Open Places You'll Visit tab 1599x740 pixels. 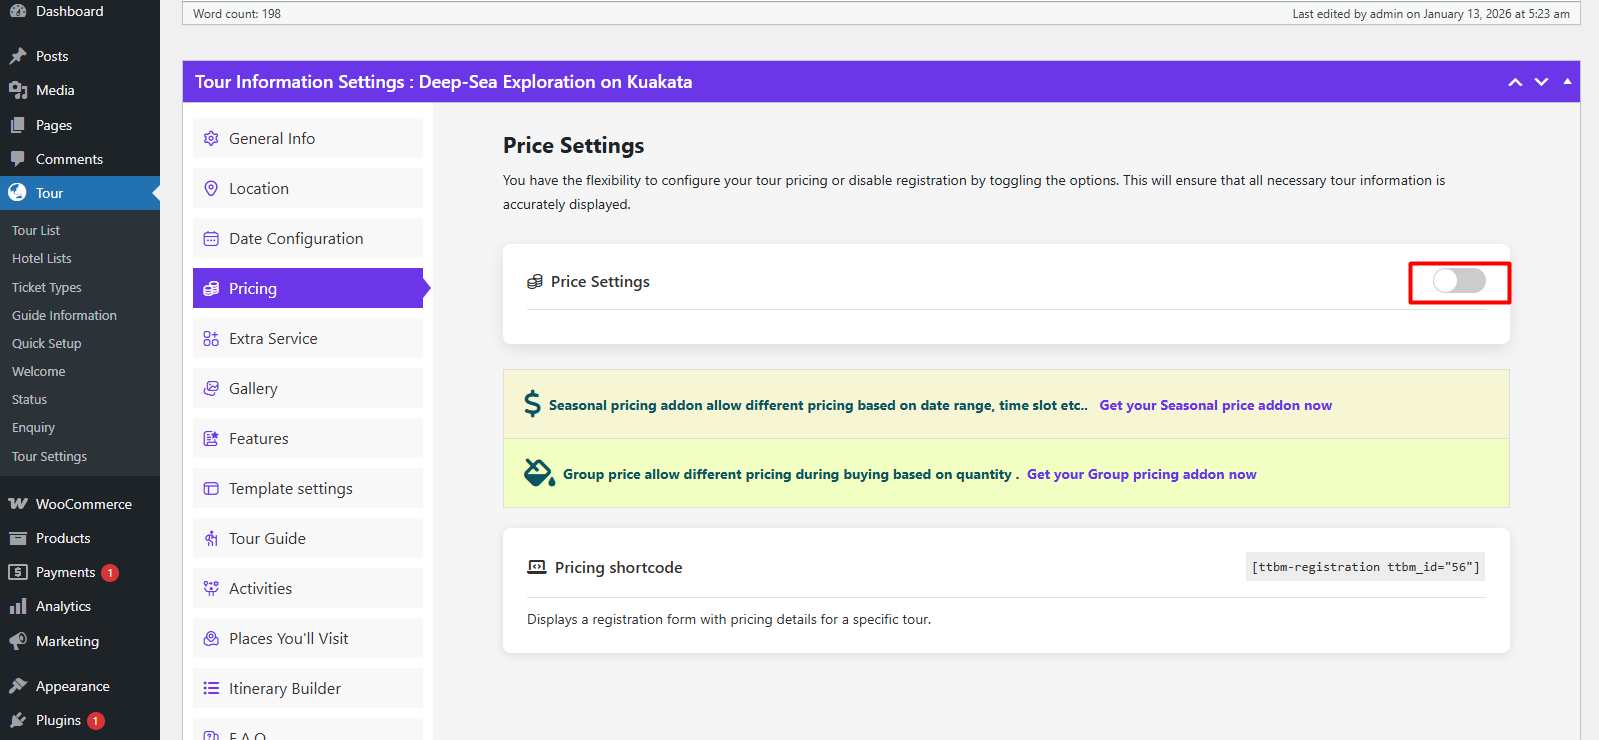[288, 639]
